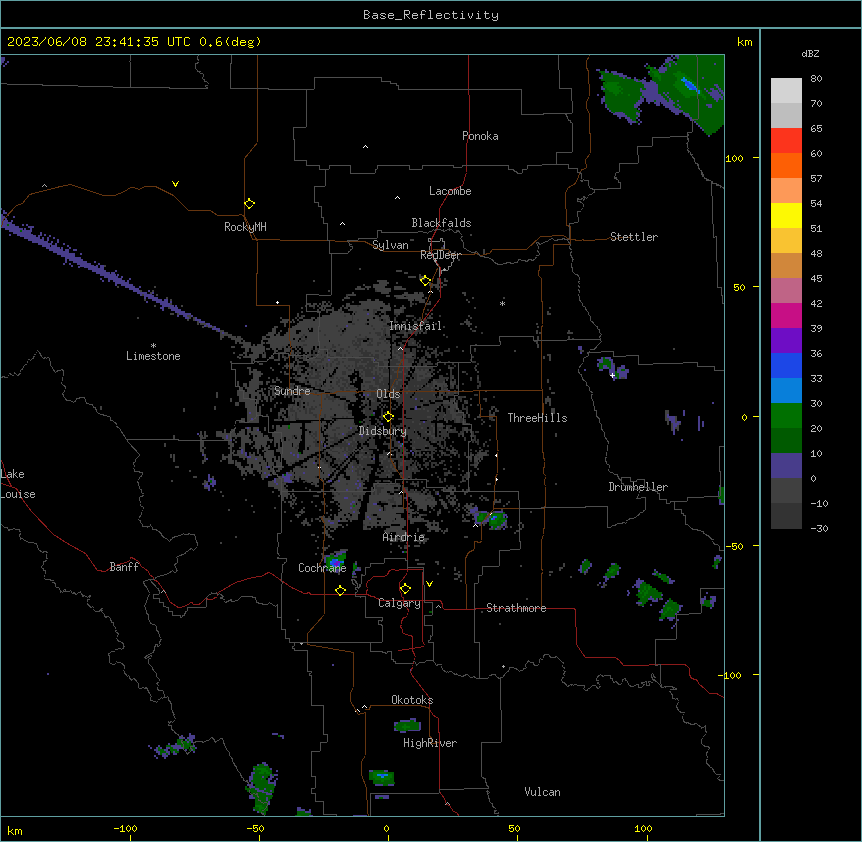Viewport: 862px width, 842px height.
Task: Click the Sundre label
Action: click(x=292, y=391)
